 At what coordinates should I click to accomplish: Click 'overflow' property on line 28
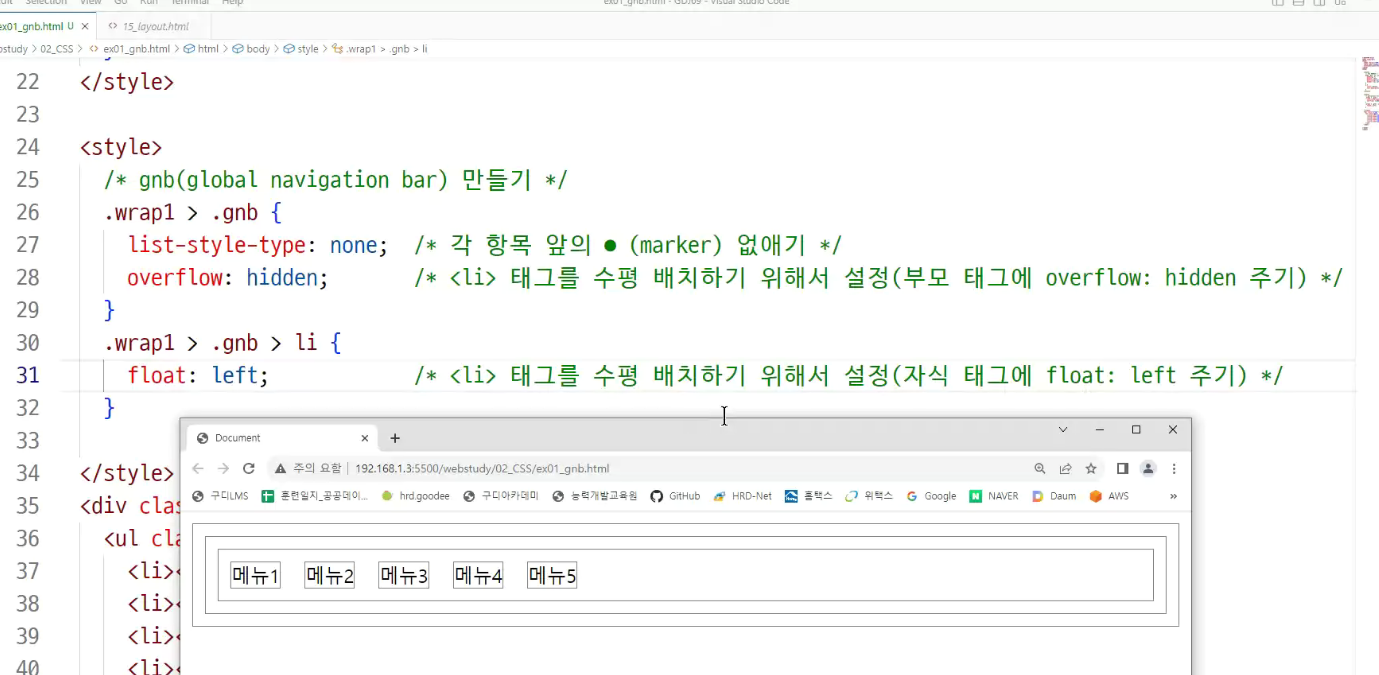point(176,277)
